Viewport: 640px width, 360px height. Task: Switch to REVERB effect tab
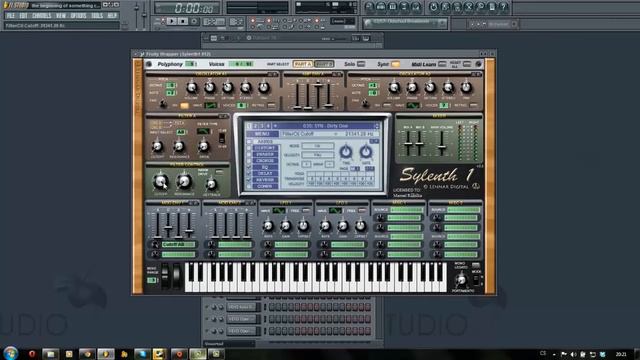(265, 180)
